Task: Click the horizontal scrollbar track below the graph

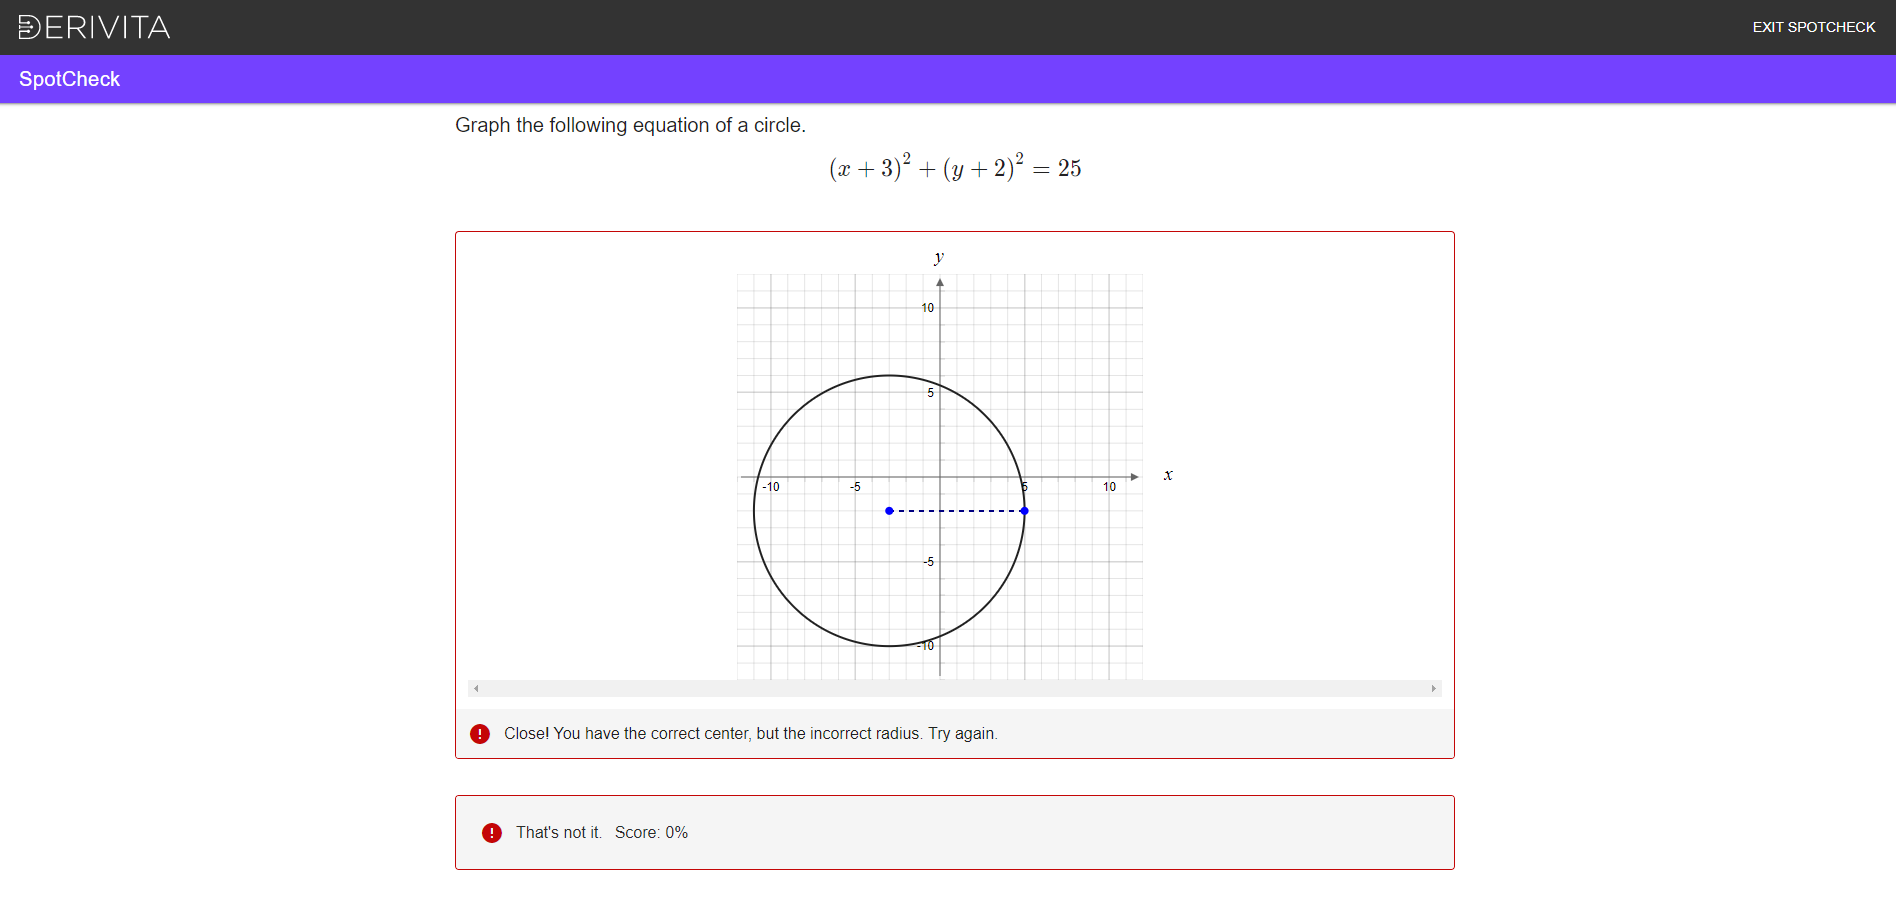Action: 954,689
